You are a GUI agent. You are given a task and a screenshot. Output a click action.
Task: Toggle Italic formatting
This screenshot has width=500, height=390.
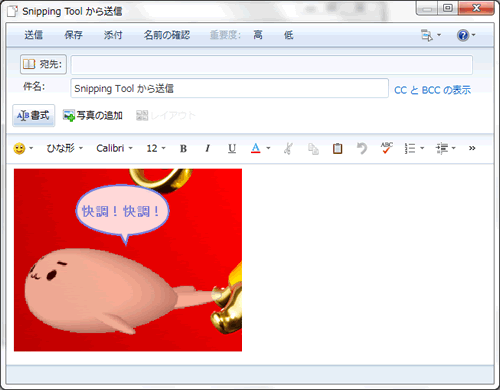pyautogui.click(x=207, y=148)
